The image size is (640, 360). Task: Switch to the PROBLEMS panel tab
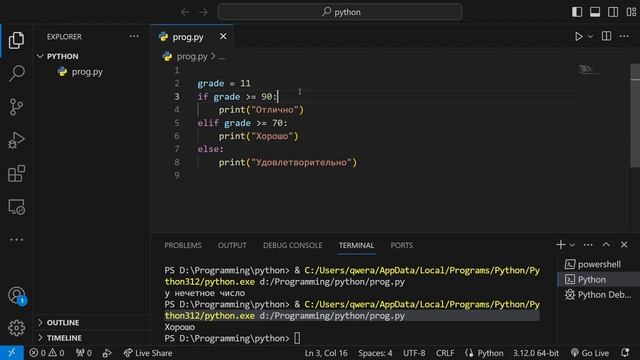pos(183,245)
